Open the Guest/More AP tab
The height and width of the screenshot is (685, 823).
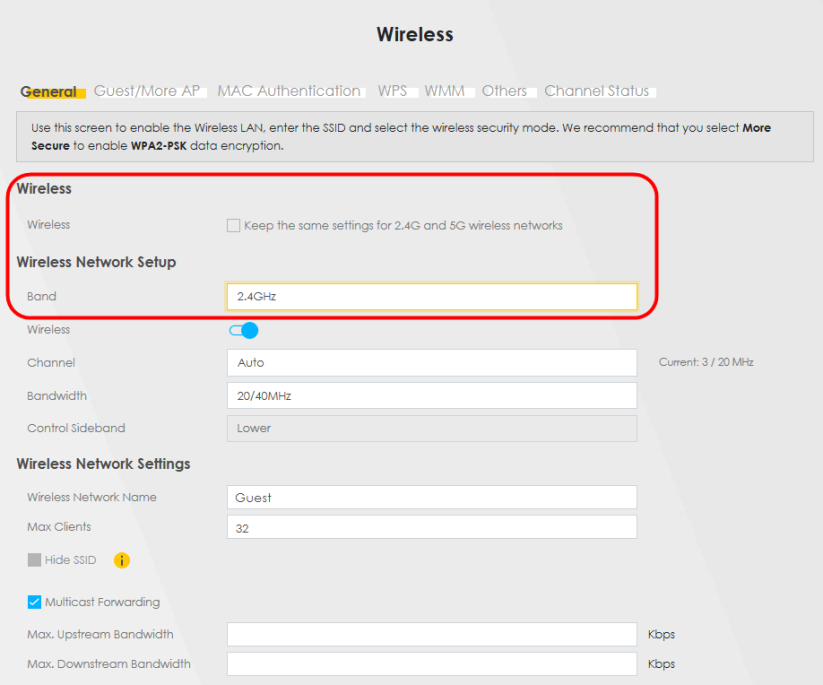[147, 91]
